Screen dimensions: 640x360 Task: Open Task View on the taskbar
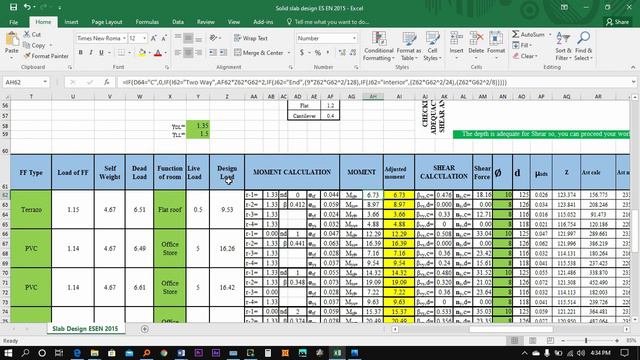[59, 353]
